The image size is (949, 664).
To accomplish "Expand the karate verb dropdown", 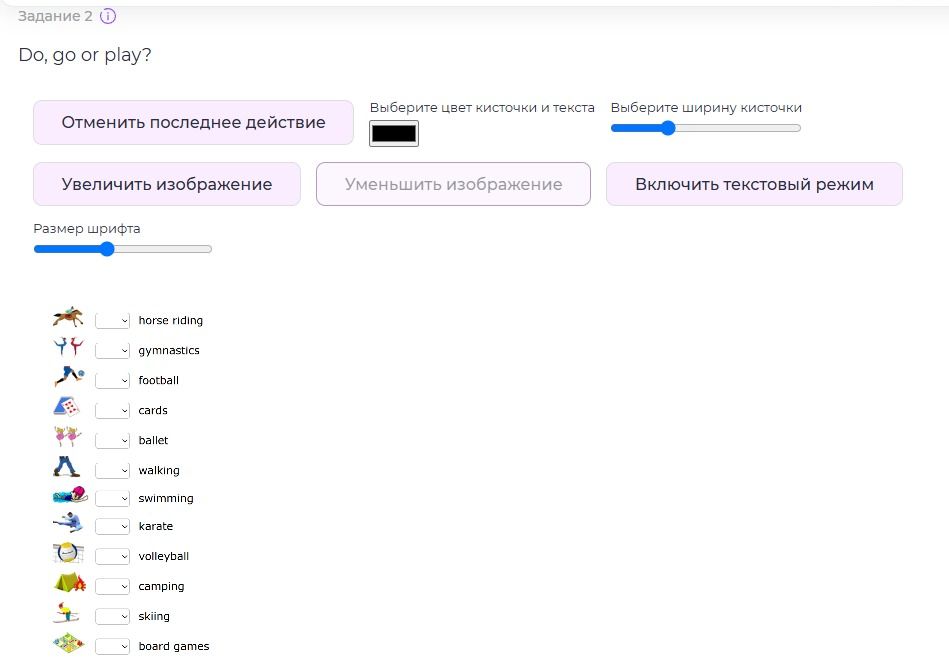I will pyautogui.click(x=113, y=526).
